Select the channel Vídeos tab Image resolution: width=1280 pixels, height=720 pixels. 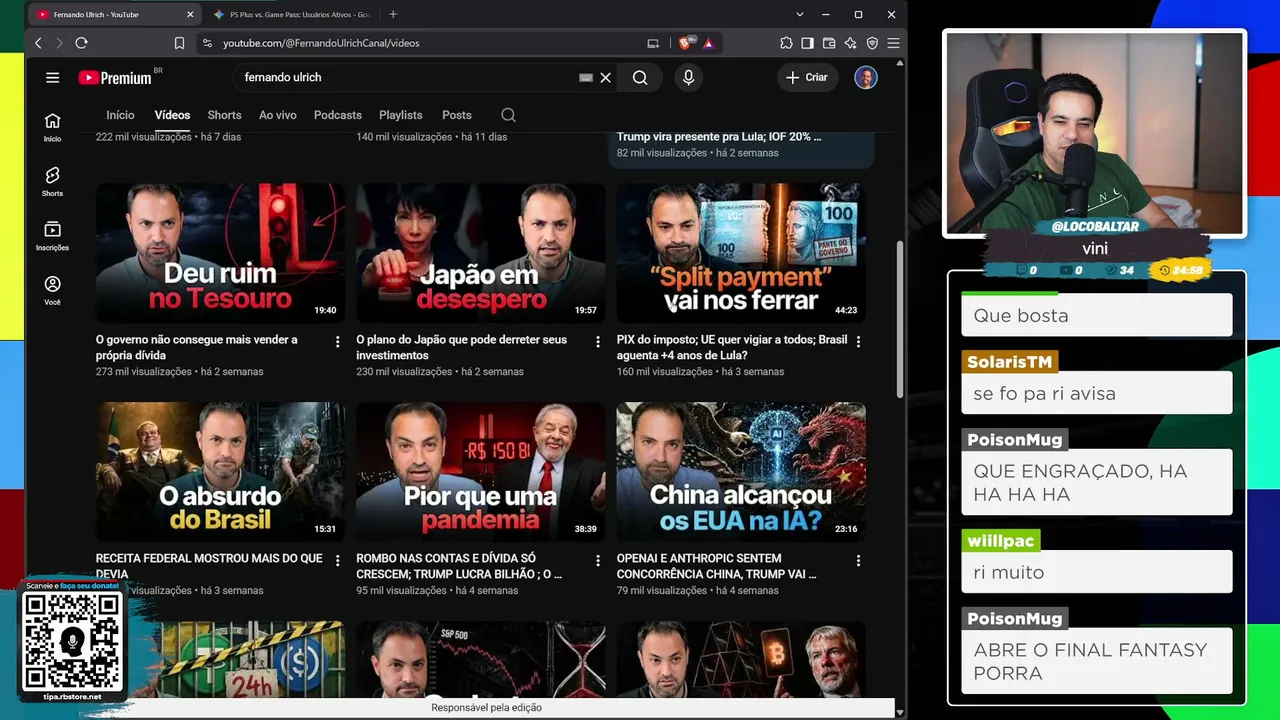click(172, 115)
